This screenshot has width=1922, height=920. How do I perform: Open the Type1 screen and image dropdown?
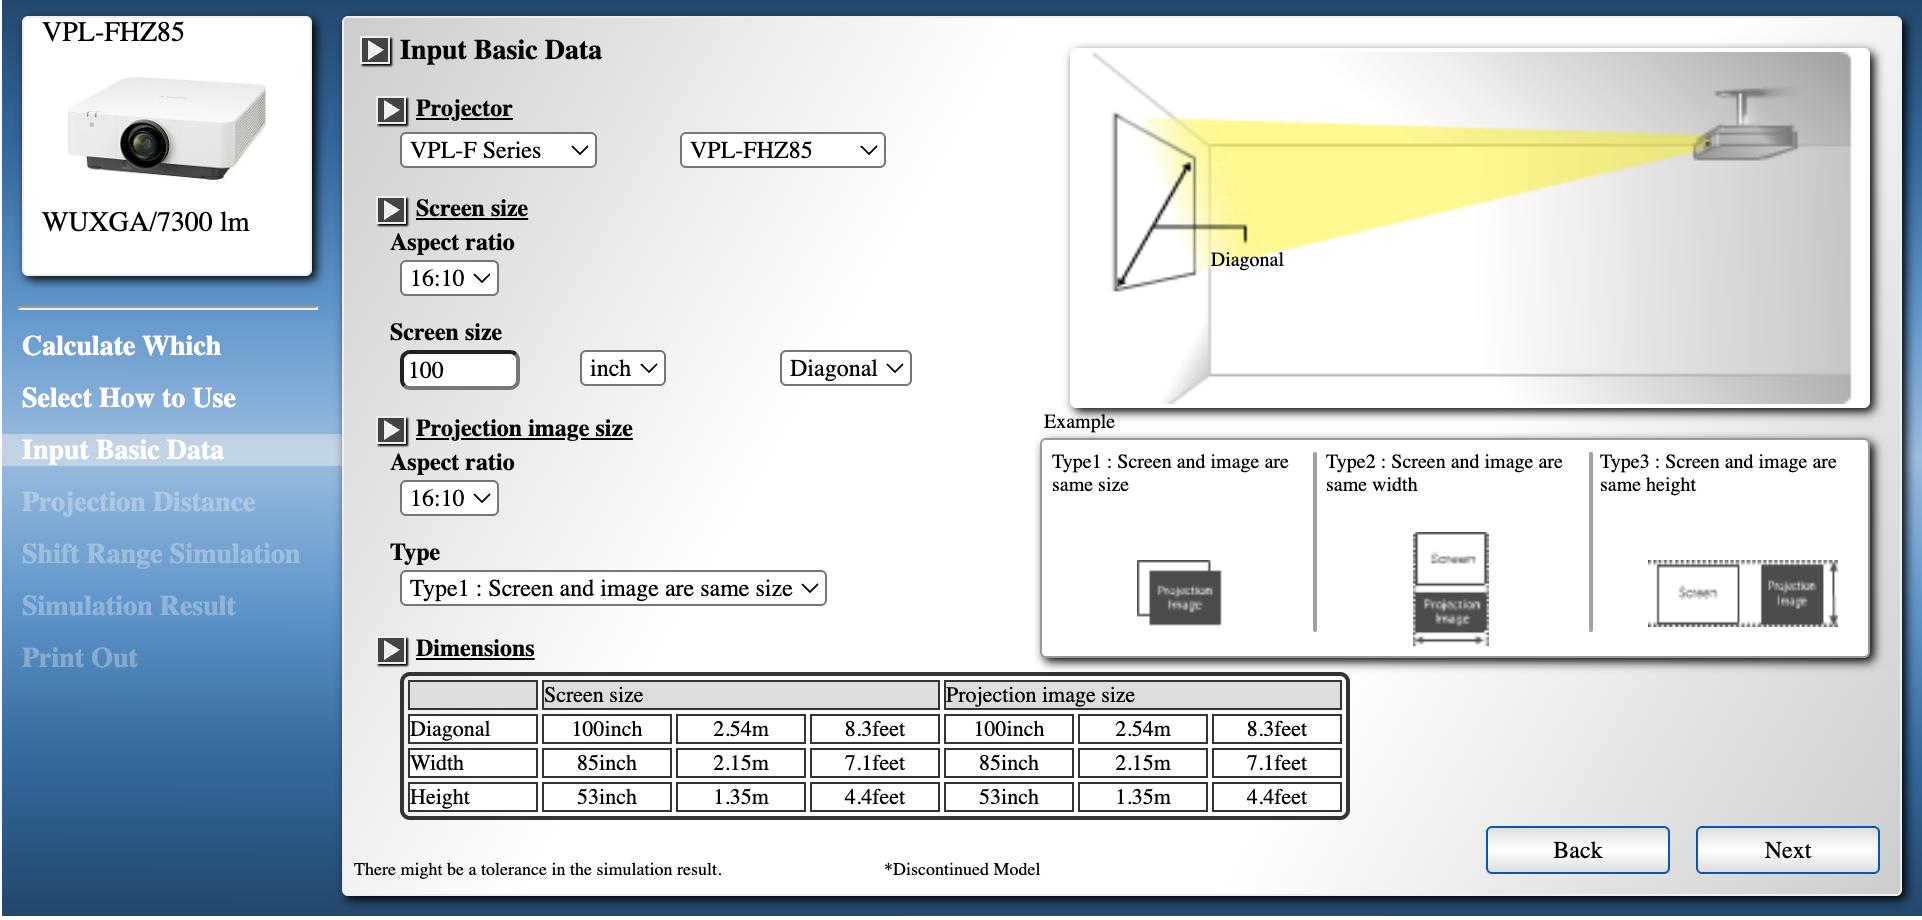click(612, 588)
